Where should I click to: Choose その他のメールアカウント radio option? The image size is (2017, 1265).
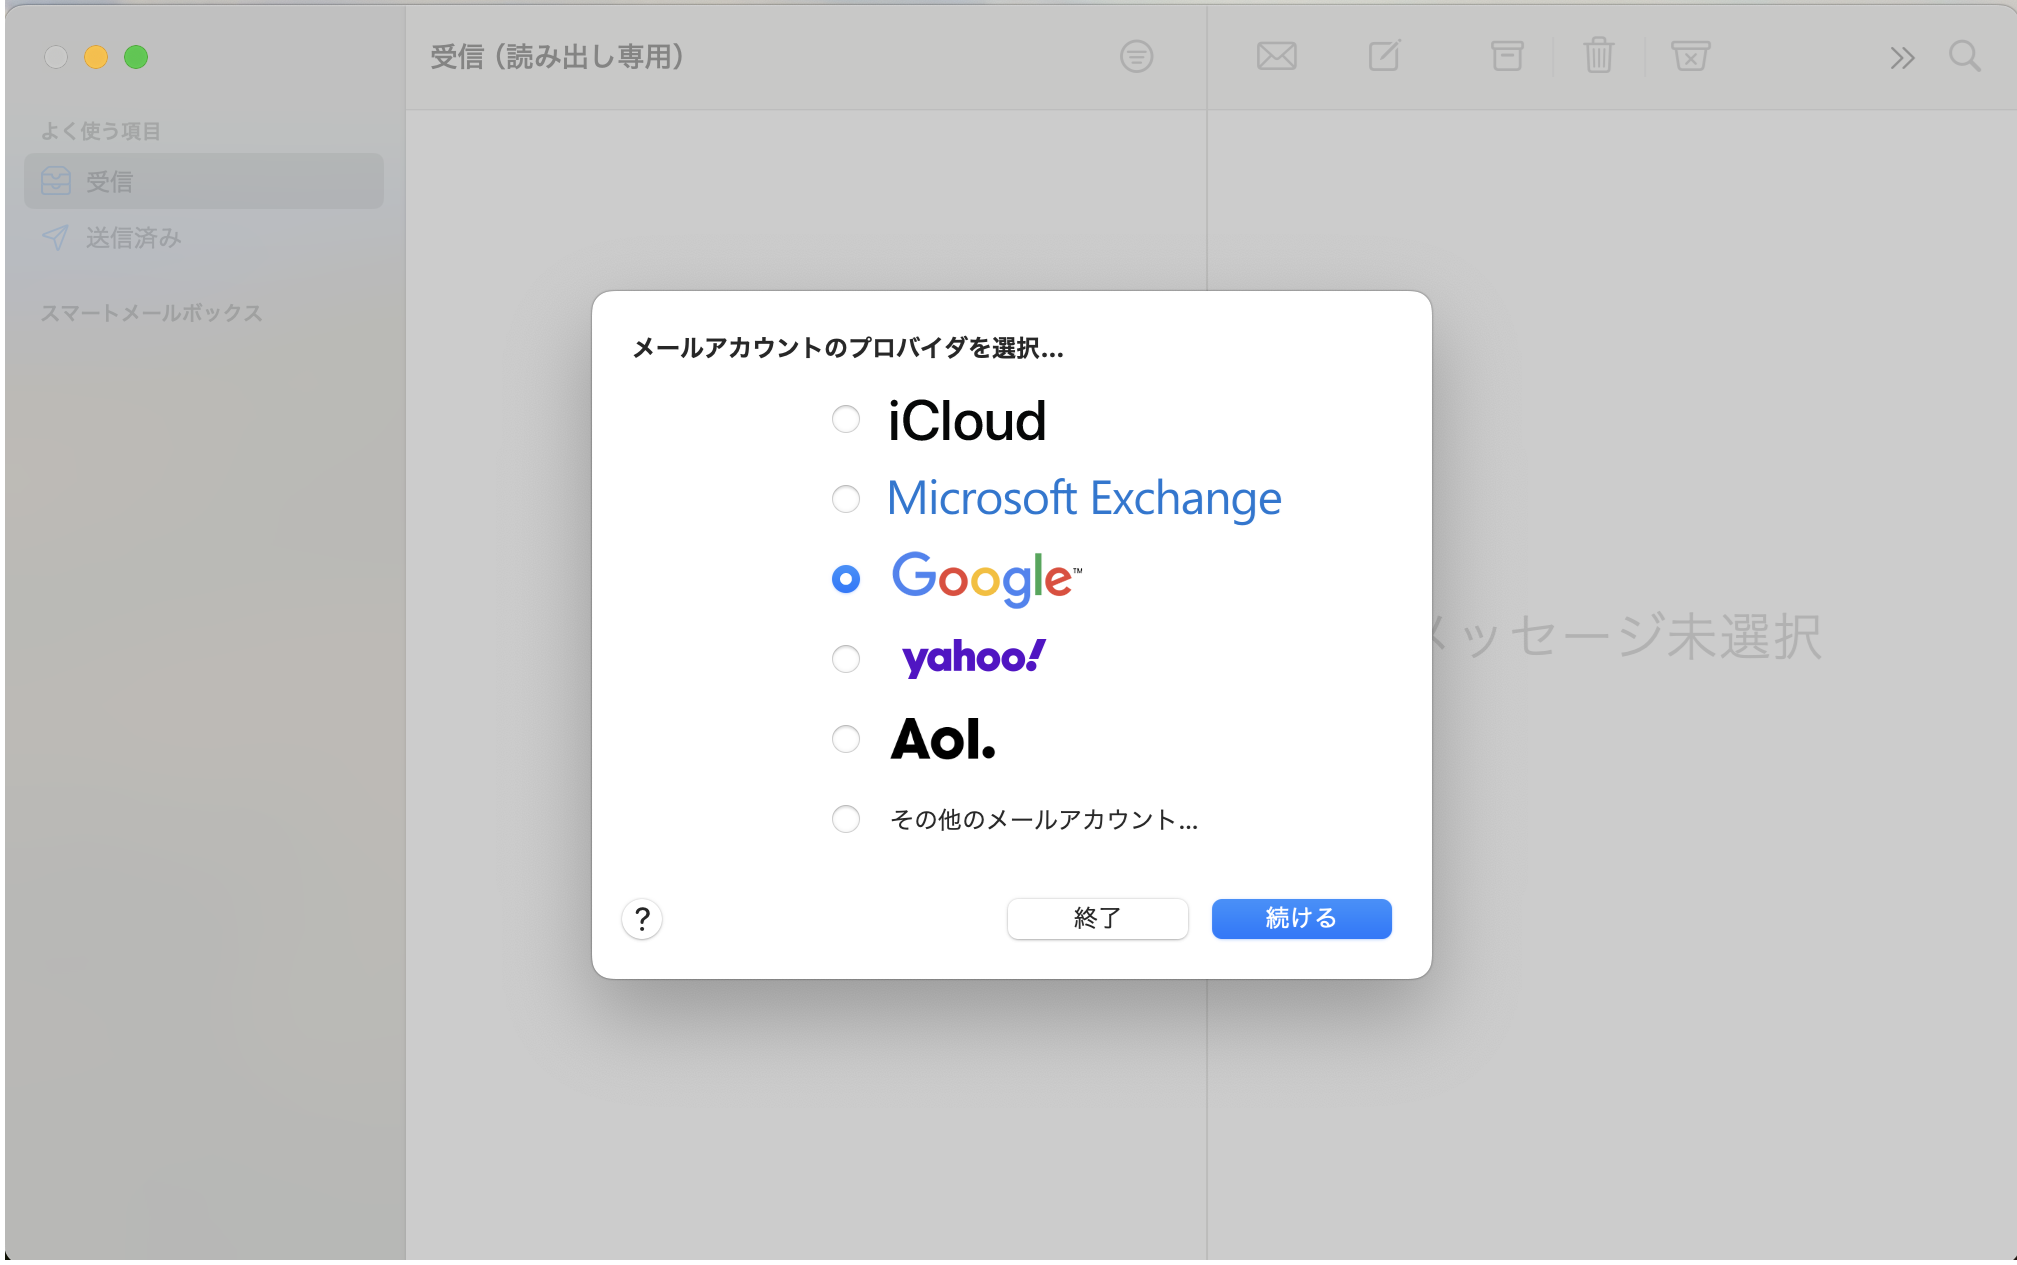coord(846,819)
